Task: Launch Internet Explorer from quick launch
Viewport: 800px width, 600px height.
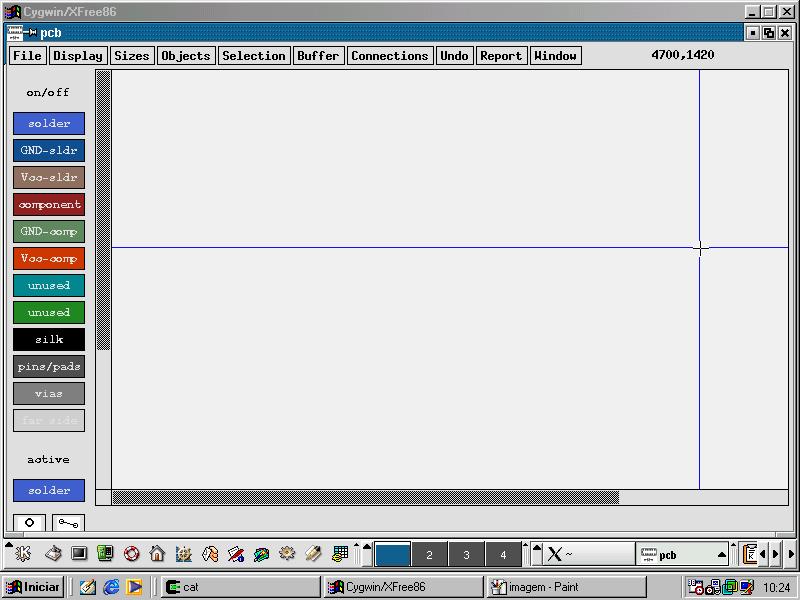Action: coord(111,587)
